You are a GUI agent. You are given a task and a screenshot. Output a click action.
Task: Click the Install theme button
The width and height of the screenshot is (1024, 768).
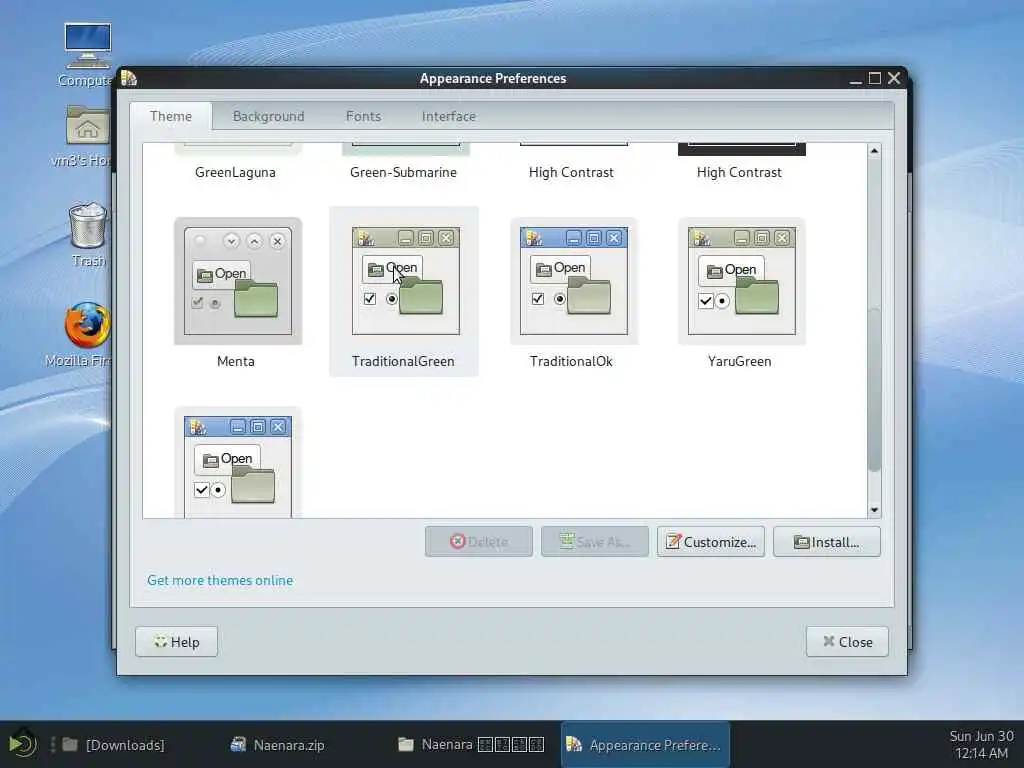827,541
